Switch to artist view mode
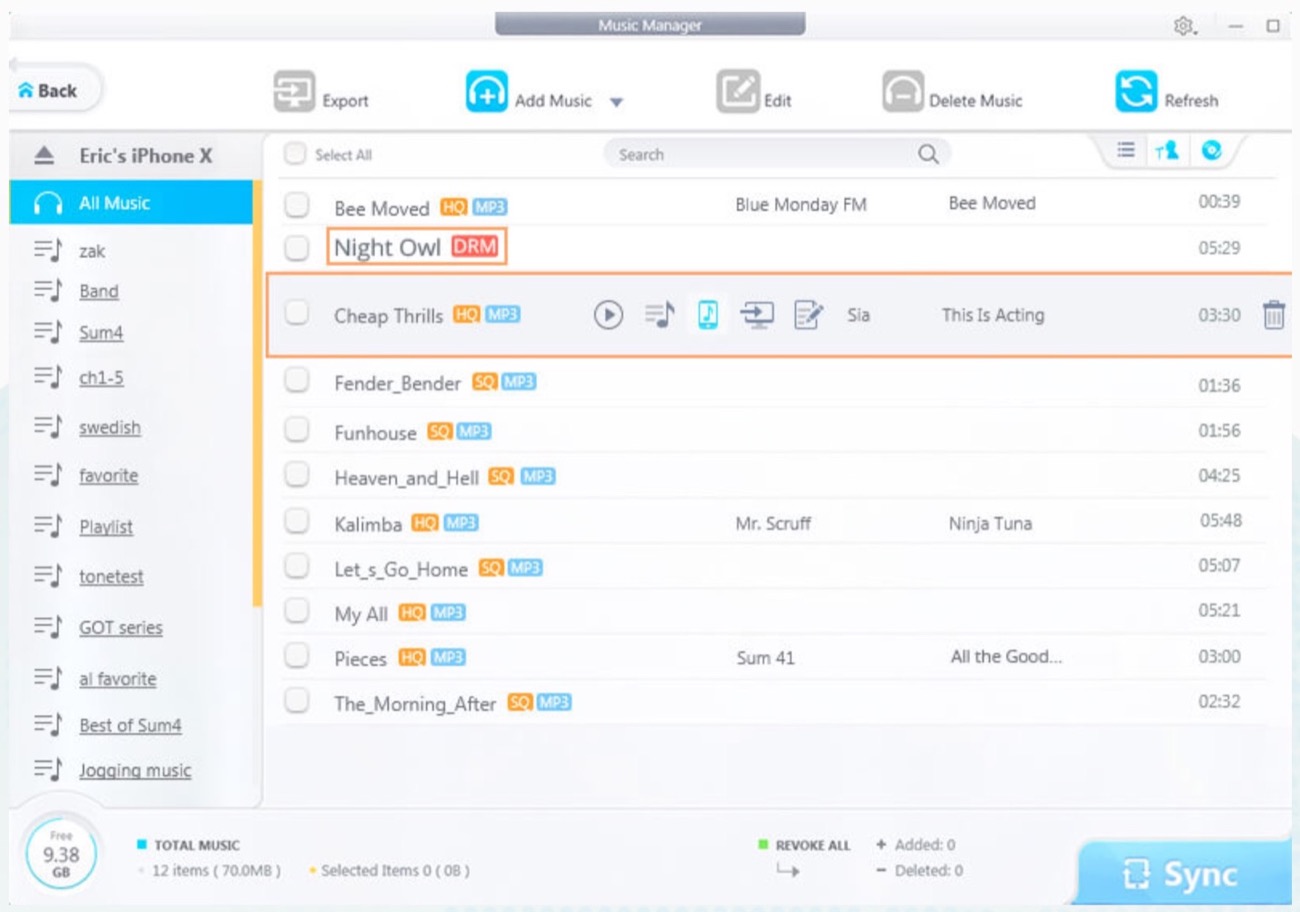 (1166, 151)
